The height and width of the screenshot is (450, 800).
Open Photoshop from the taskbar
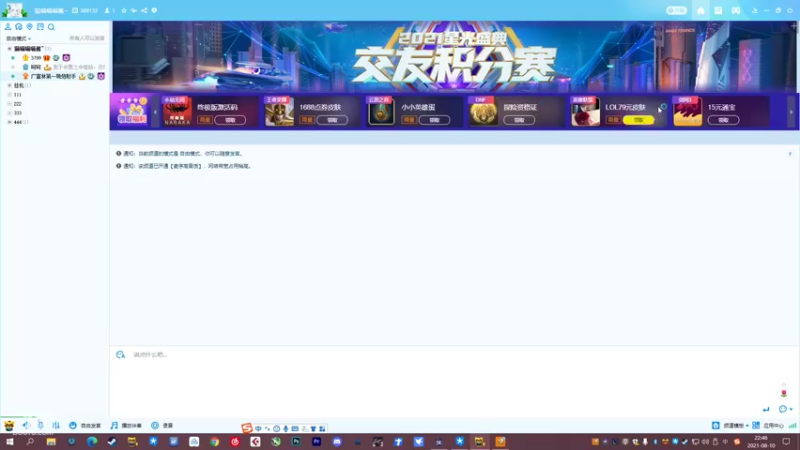296,441
